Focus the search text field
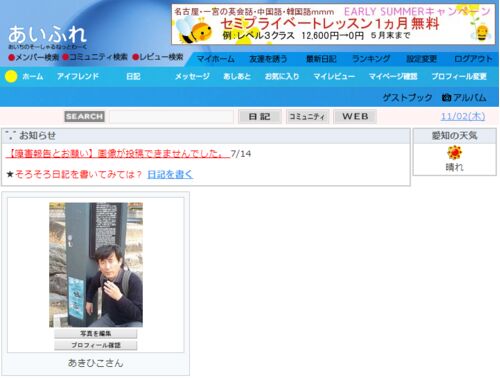This screenshot has width=500, height=378. coord(171,117)
